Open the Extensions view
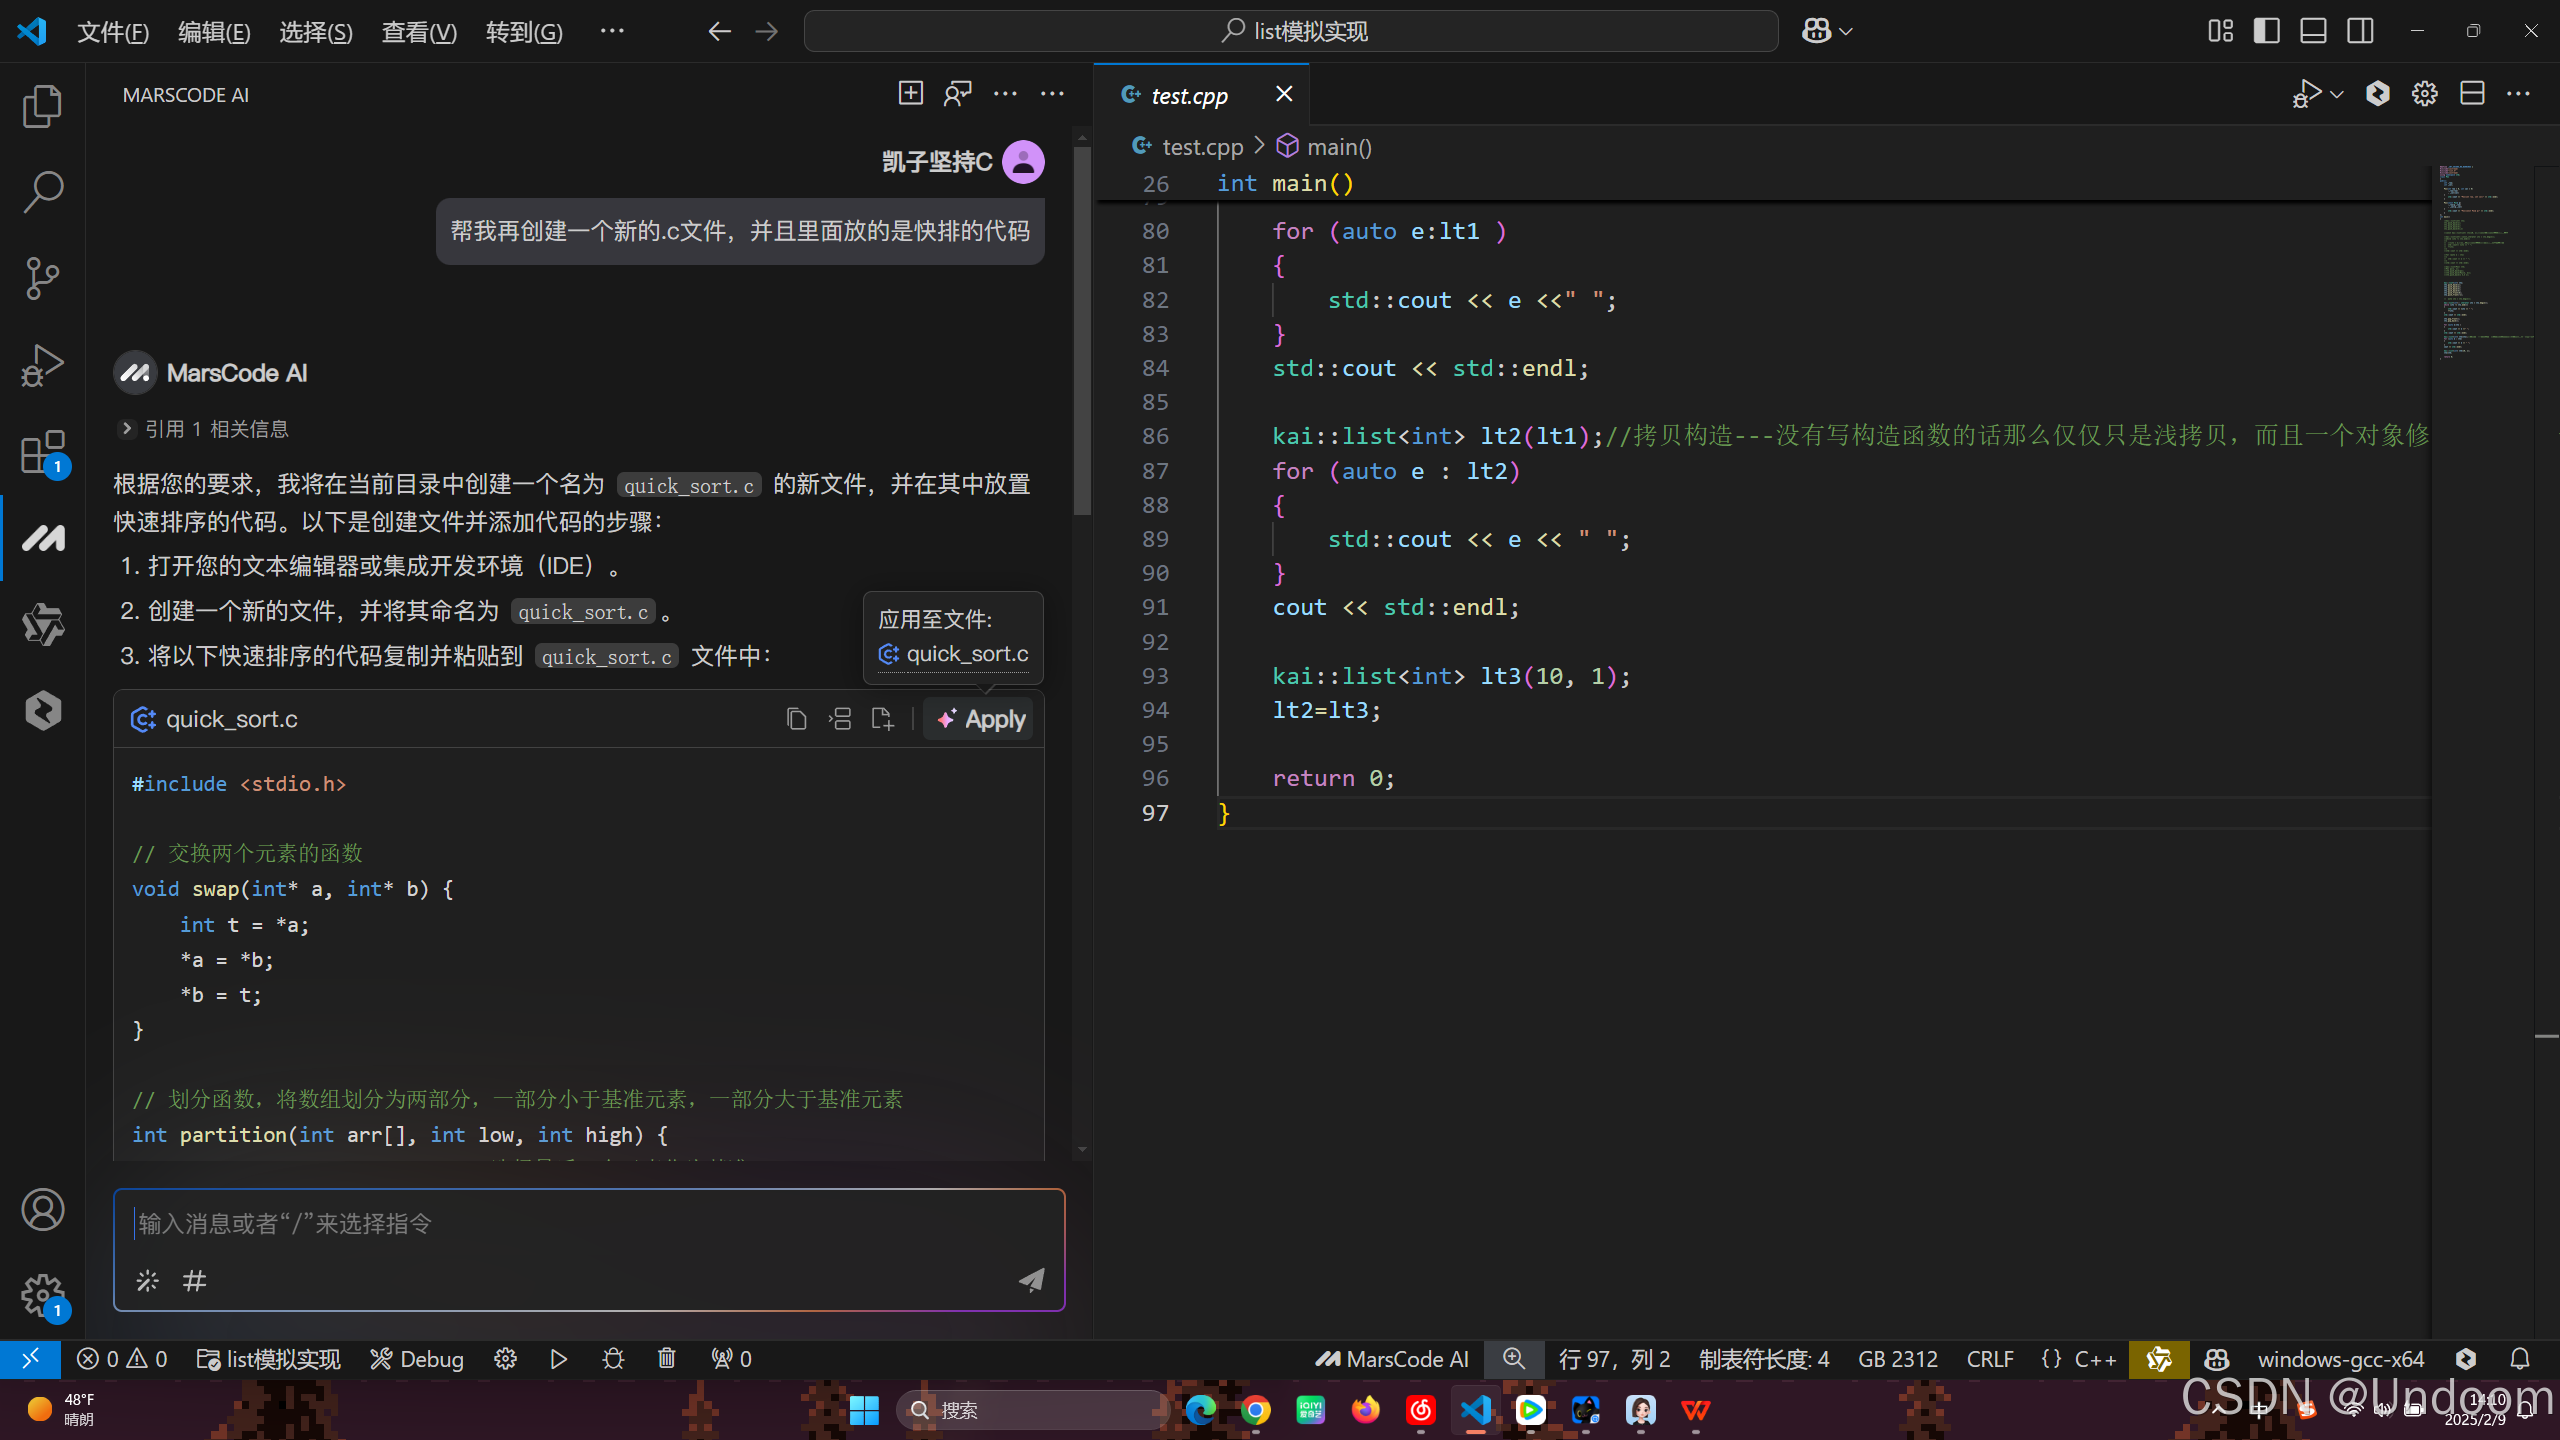This screenshot has height=1440, width=2560. (42, 453)
